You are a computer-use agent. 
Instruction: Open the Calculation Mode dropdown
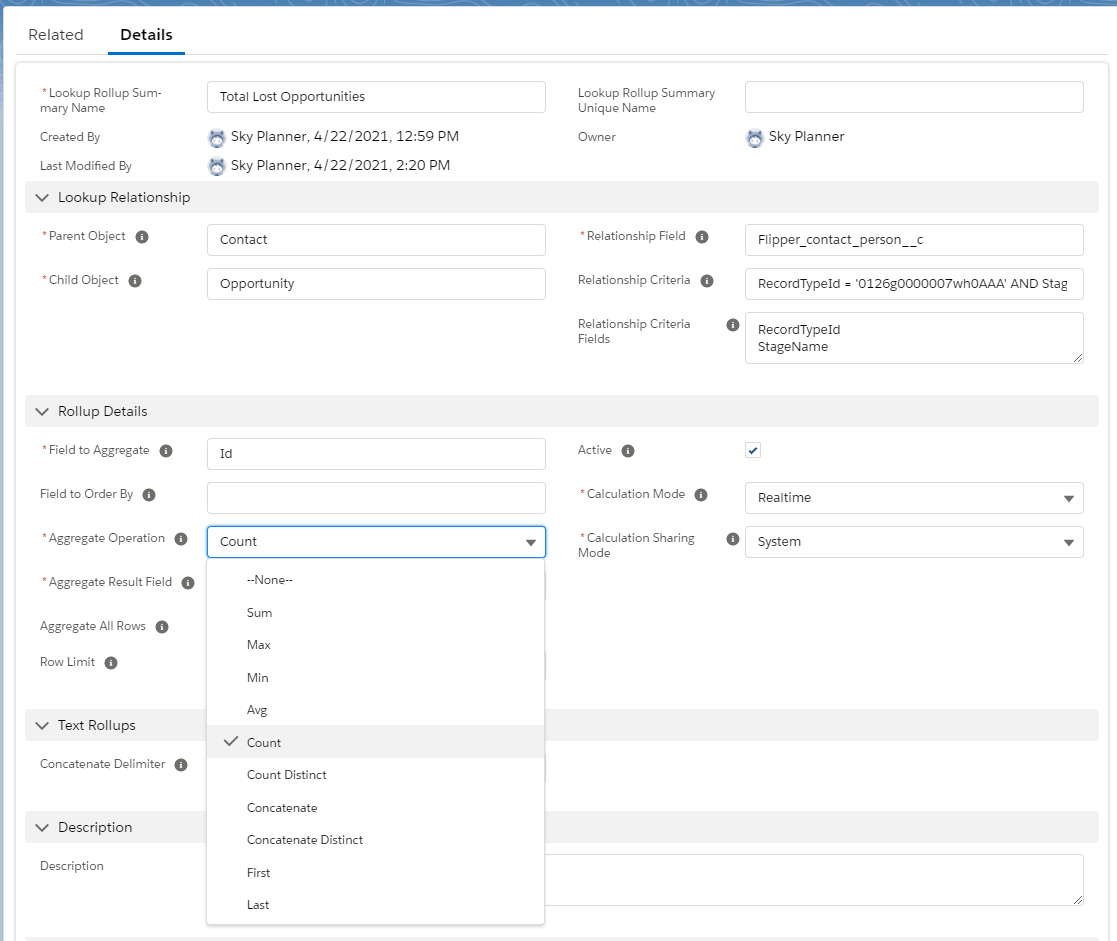(914, 498)
